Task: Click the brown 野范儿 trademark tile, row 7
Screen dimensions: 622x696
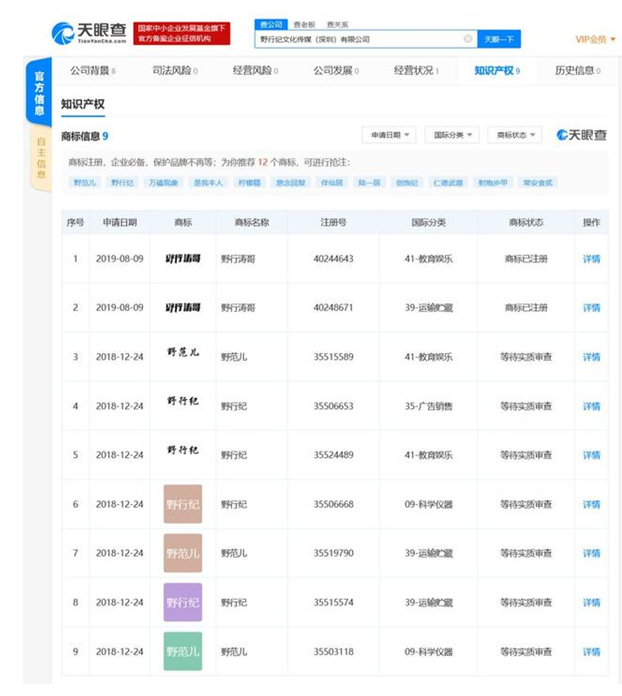Action: point(183,553)
